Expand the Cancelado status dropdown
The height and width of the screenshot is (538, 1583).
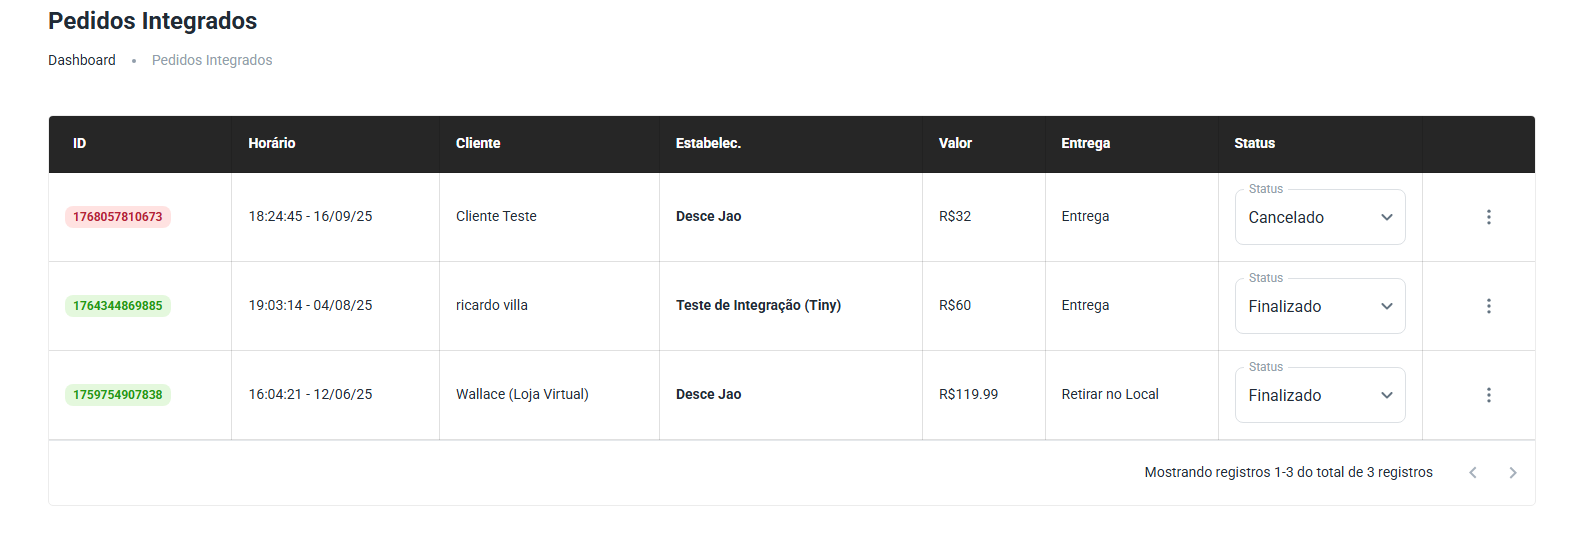[1320, 217]
